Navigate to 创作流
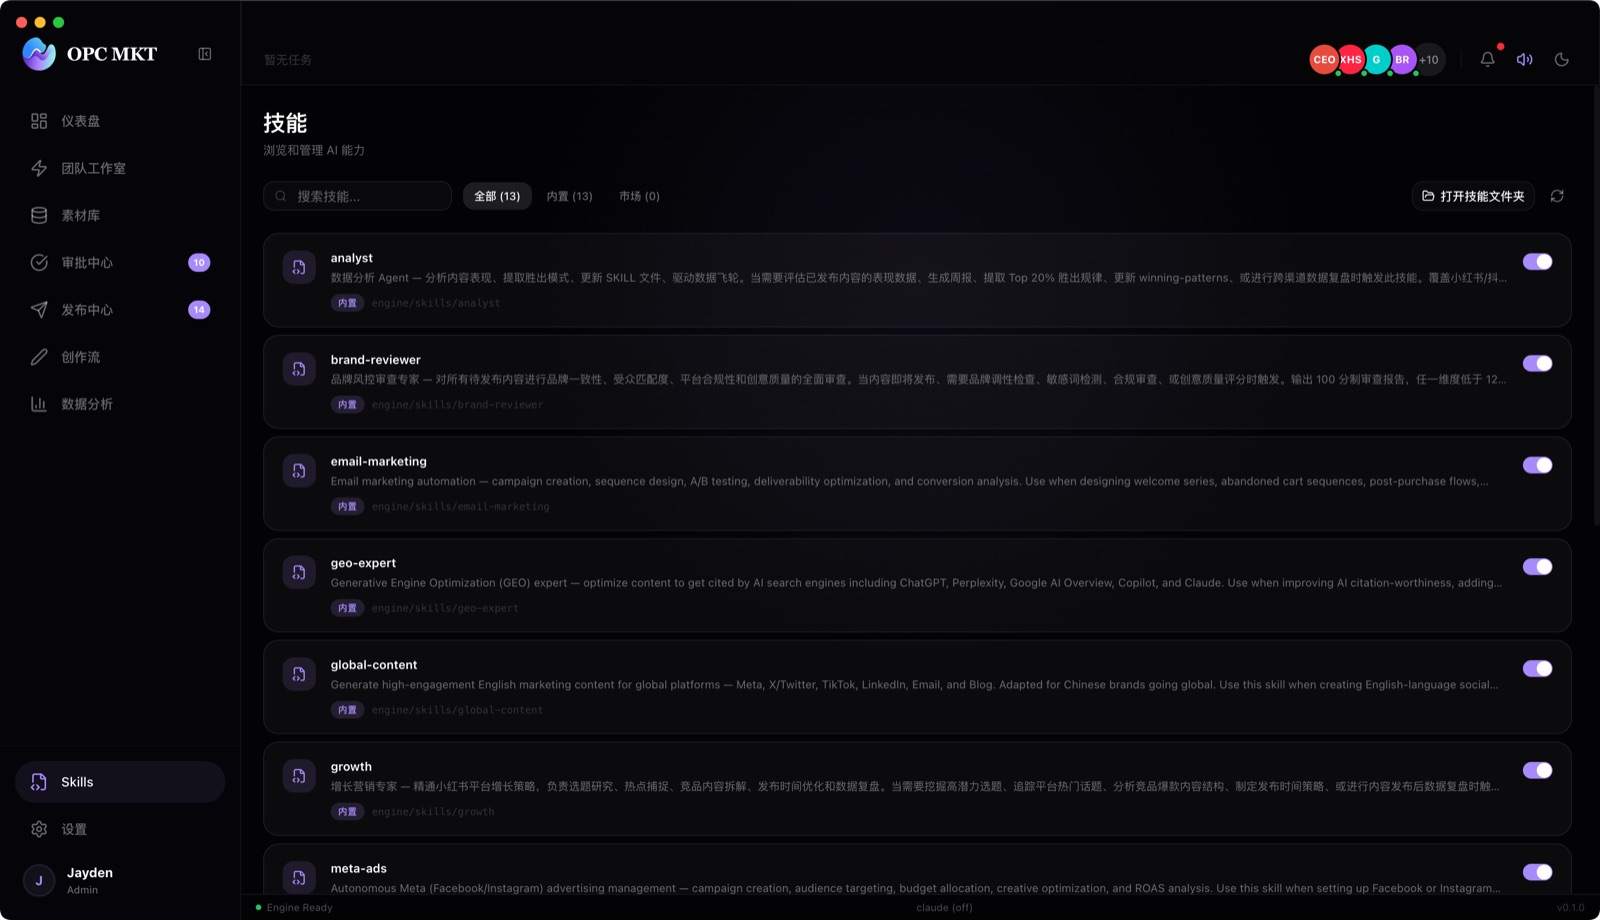Image resolution: width=1600 pixels, height=920 pixels. [x=120, y=357]
